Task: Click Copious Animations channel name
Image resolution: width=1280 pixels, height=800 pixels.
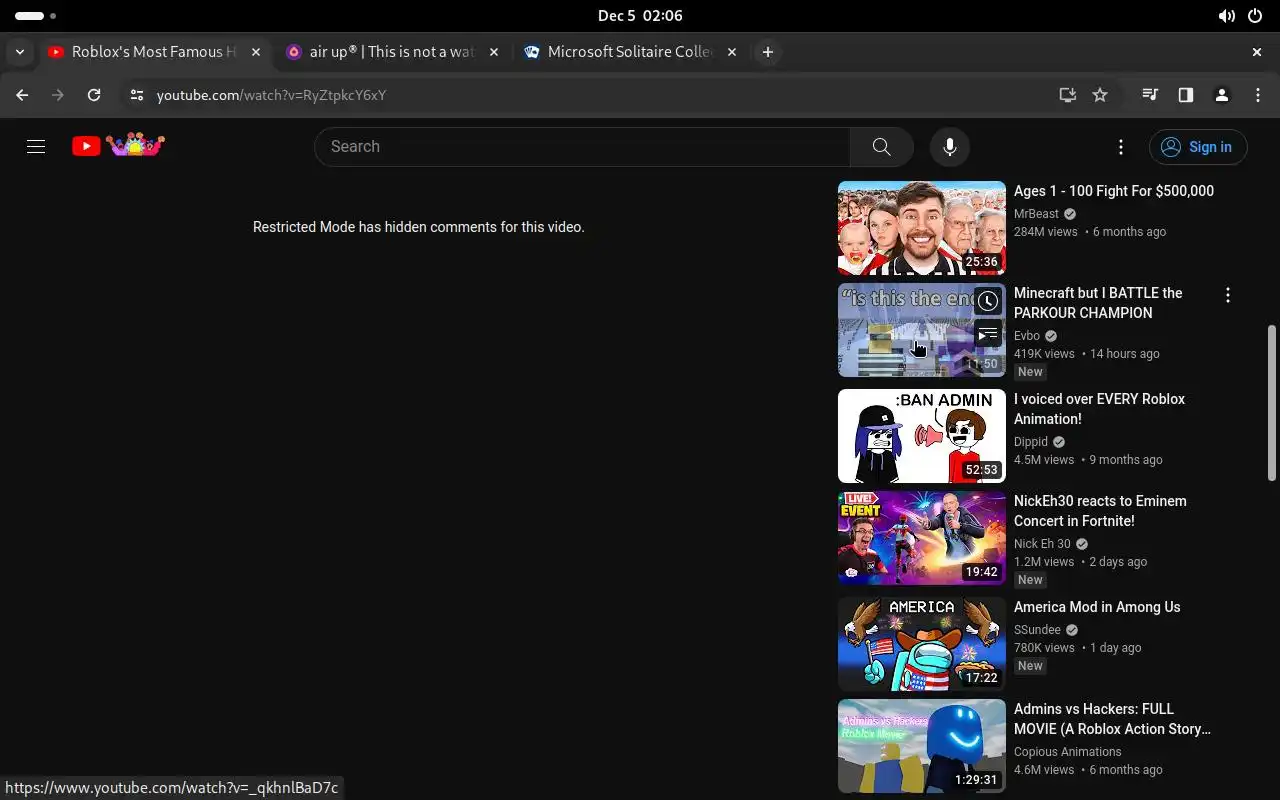Action: pyautogui.click(x=1067, y=752)
